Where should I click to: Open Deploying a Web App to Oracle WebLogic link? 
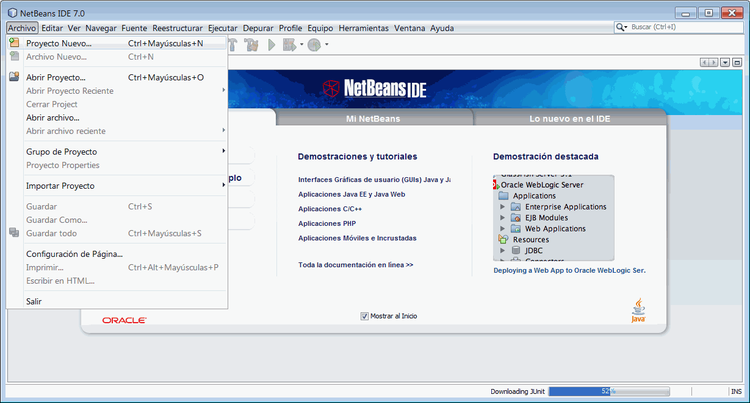tap(569, 271)
